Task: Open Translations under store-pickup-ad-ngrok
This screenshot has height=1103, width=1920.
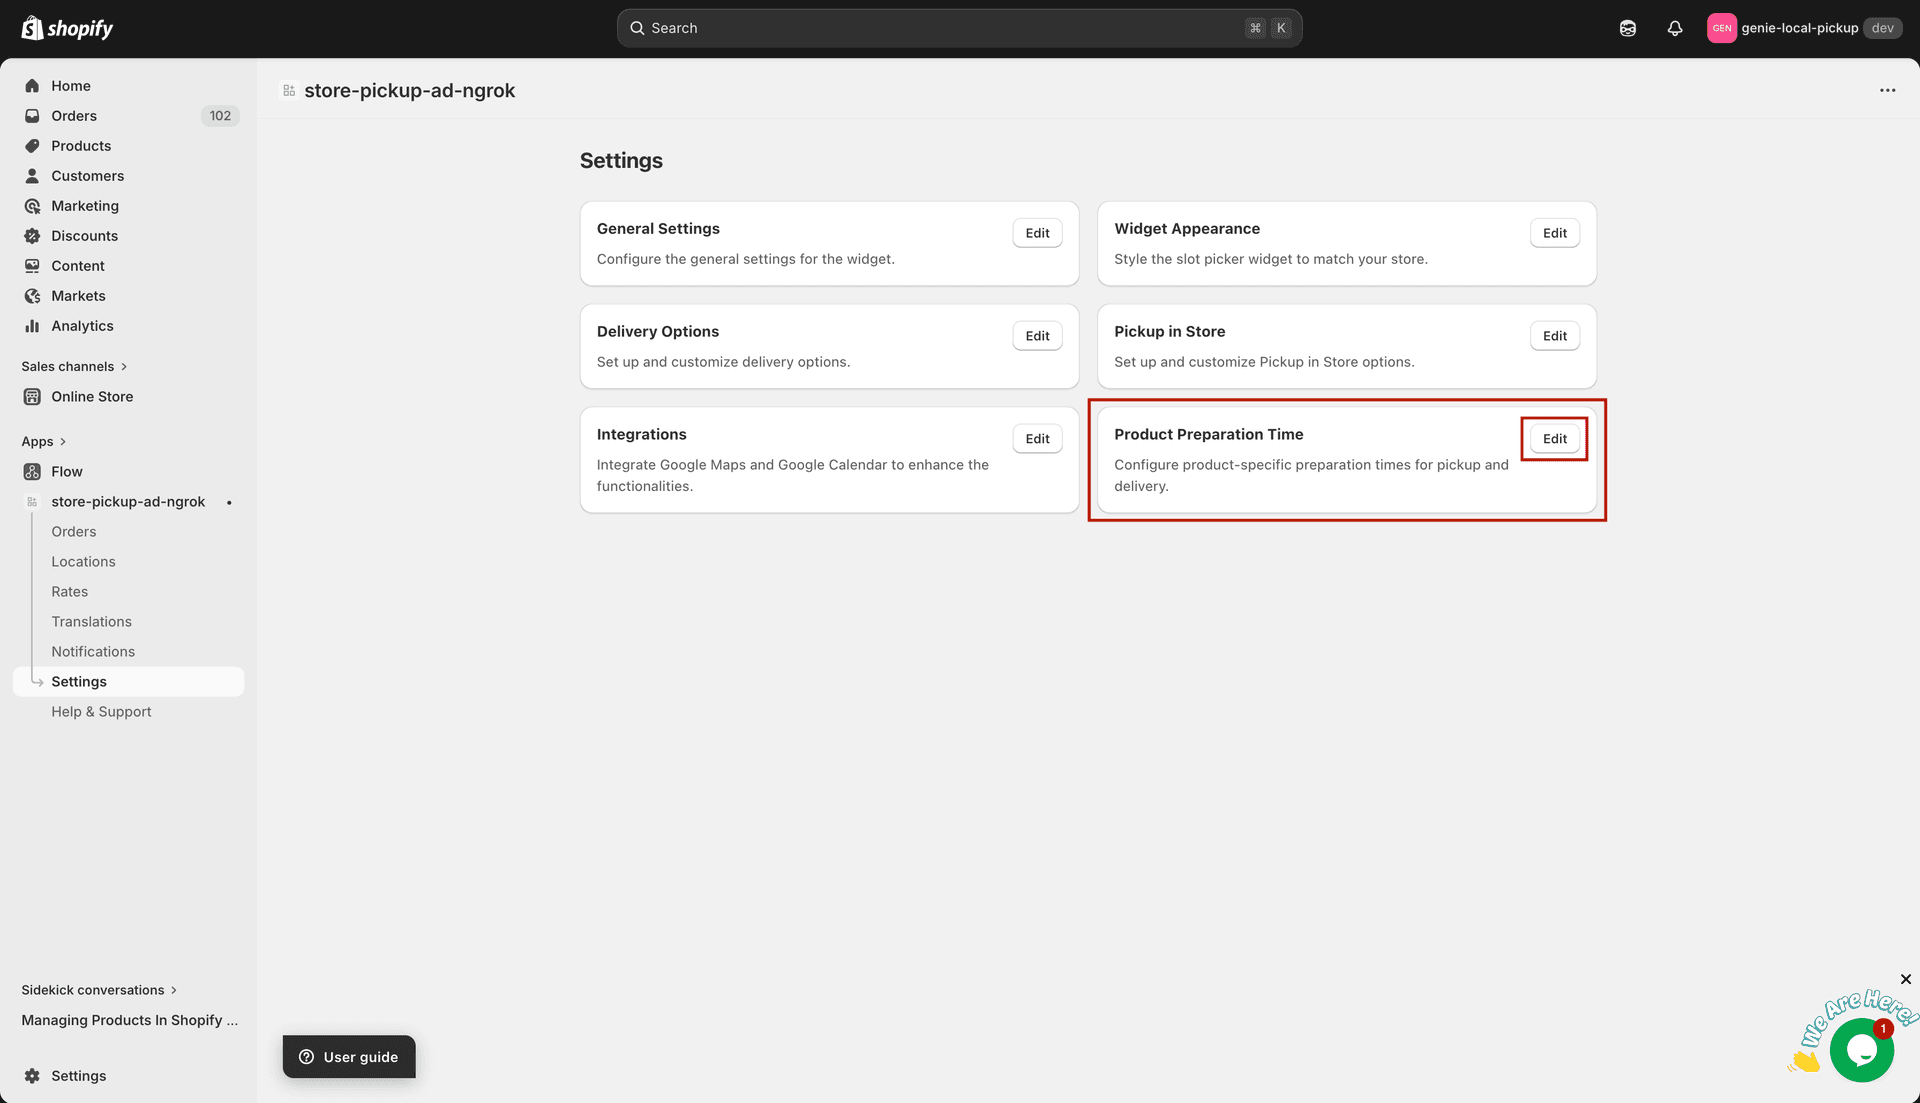Action: point(92,621)
